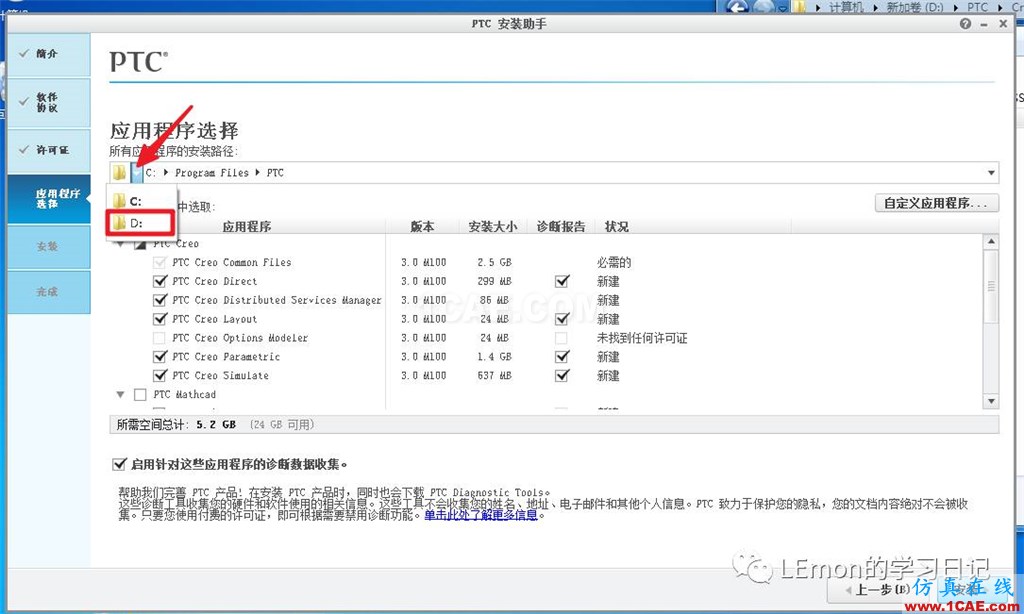The height and width of the screenshot is (614, 1024).
Task: Click 新加卷 (D:) breadcrumb in background Explorer window
Action: [914, 7]
